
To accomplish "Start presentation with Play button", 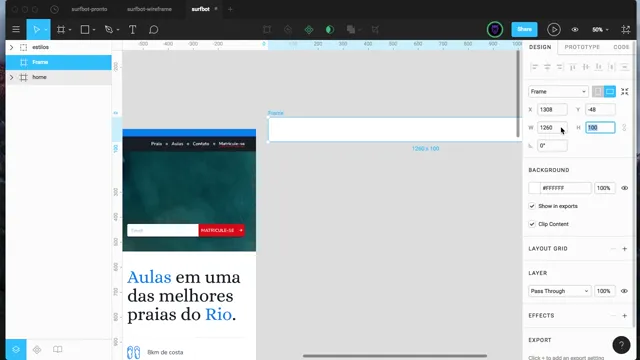I will click(x=553, y=29).
